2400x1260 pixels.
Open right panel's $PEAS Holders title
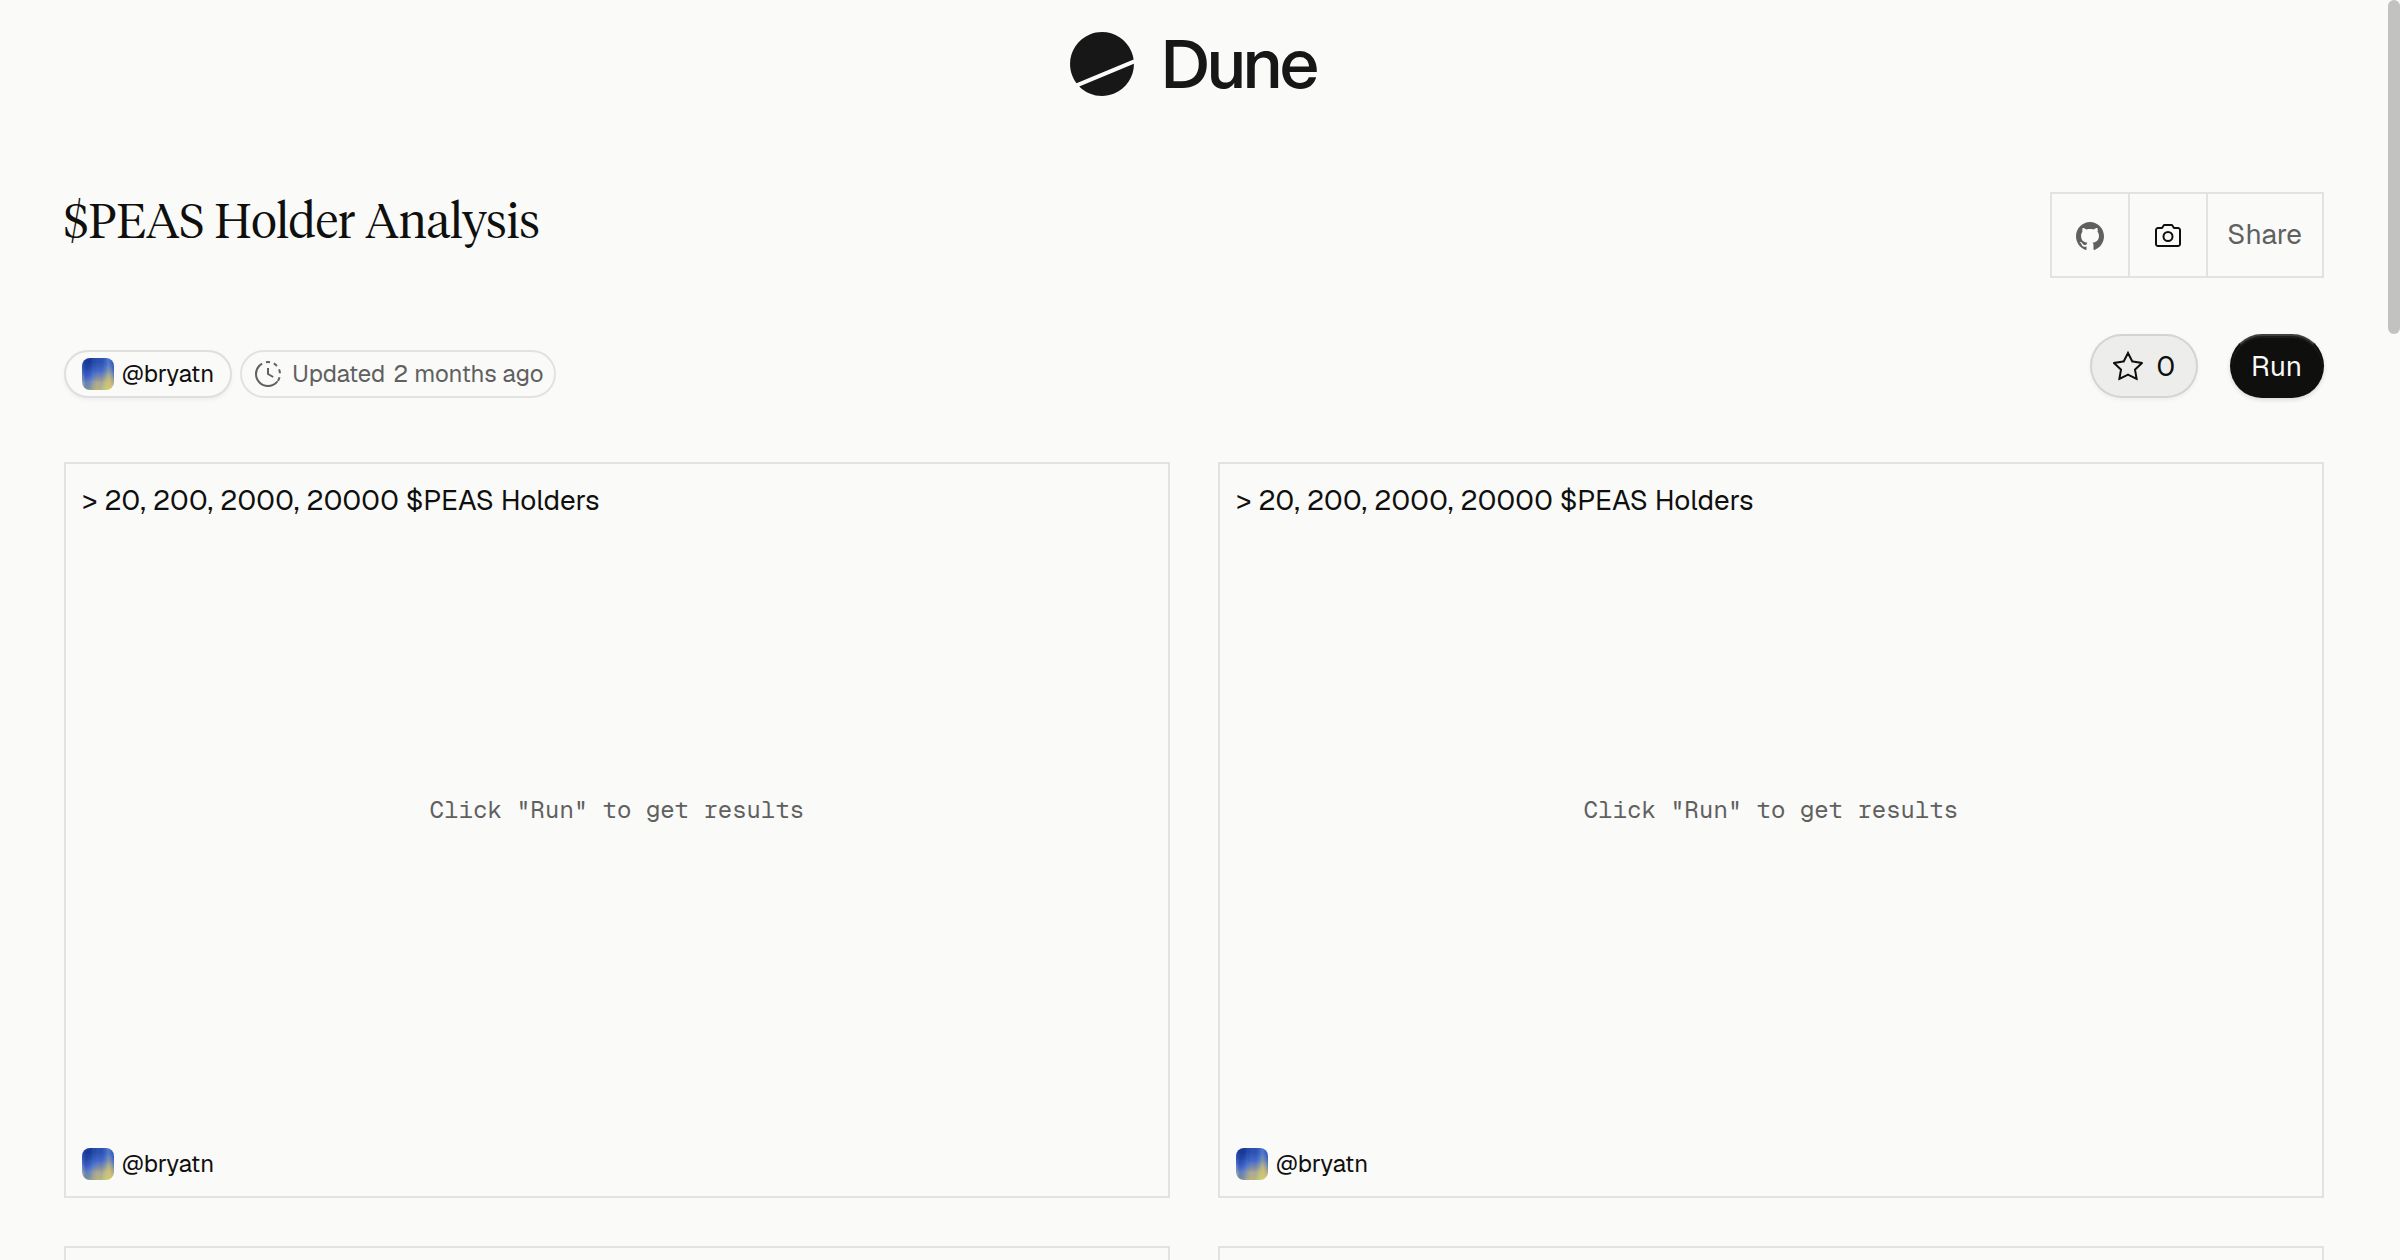click(1494, 500)
